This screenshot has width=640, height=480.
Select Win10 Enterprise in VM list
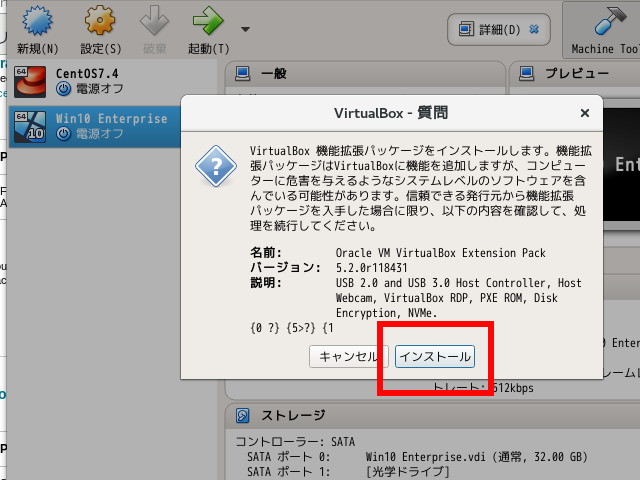coord(111,119)
